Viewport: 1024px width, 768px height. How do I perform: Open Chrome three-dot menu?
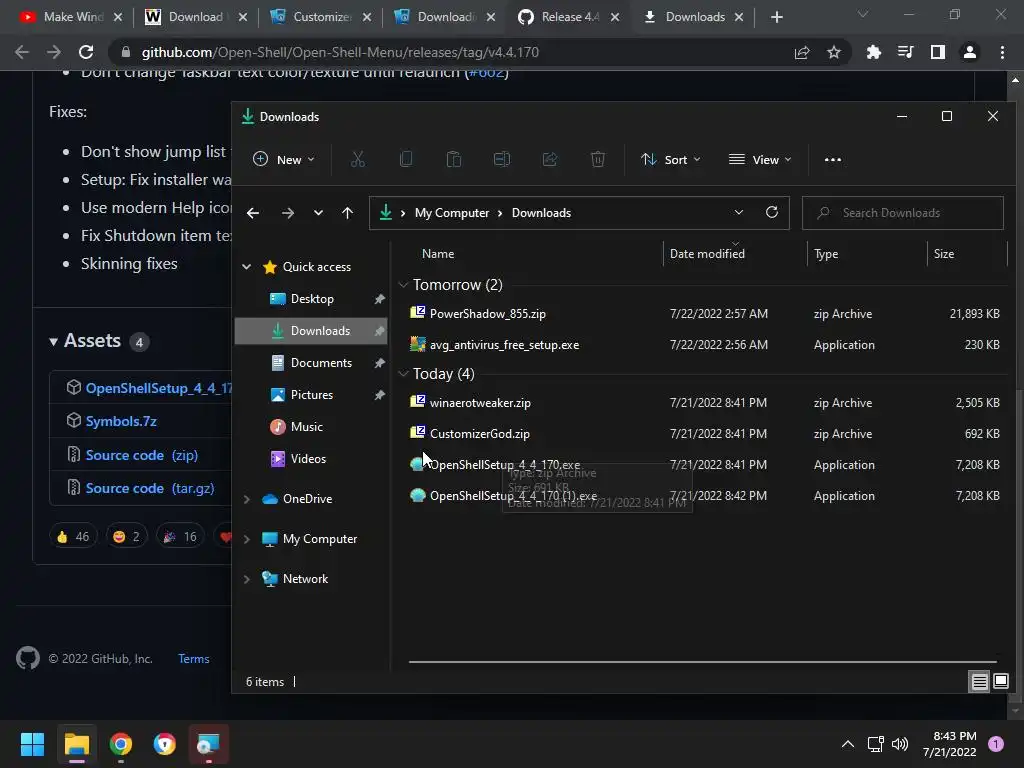coord(1002,52)
